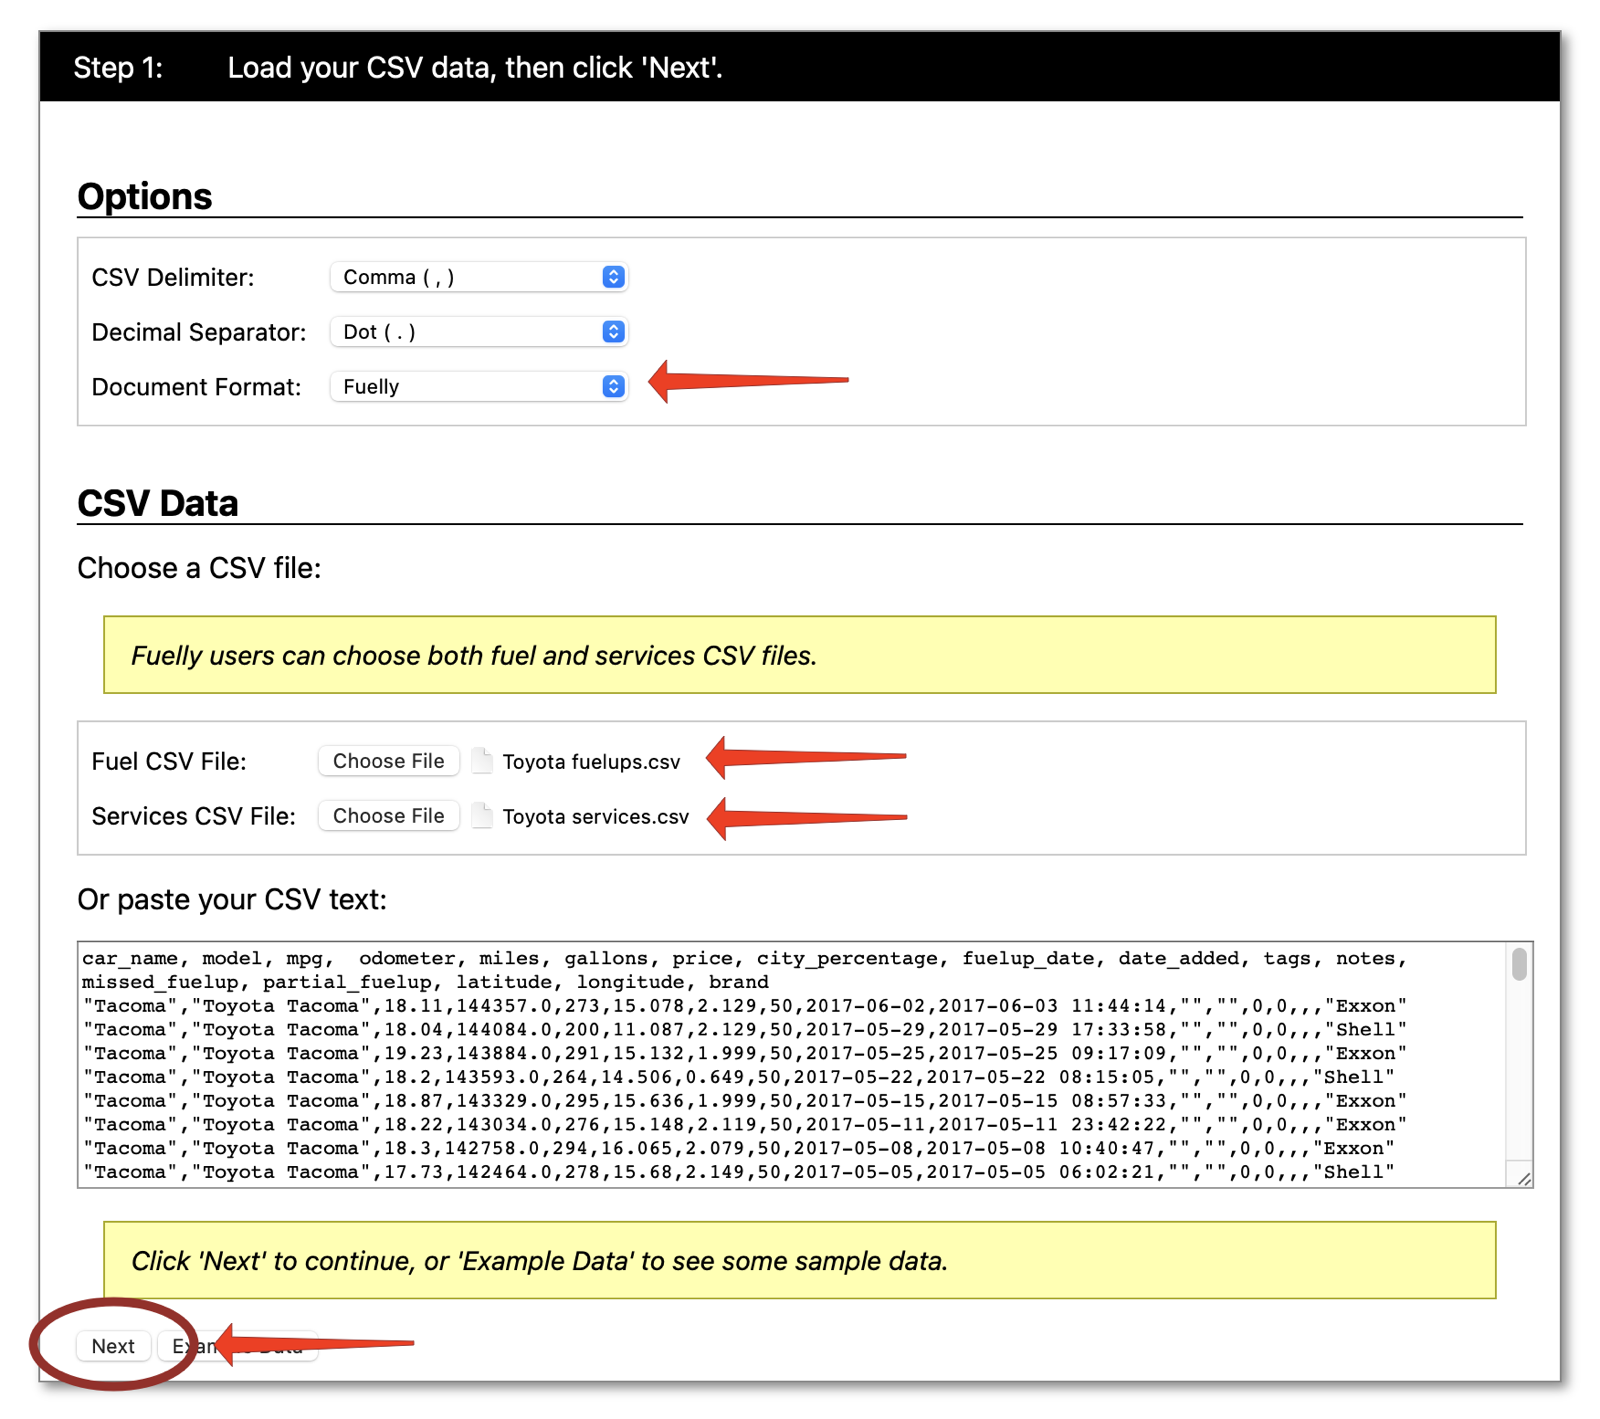Click the file icon beside Toyota services.csv
Screen dimensions: 1600x1419
tap(482, 816)
